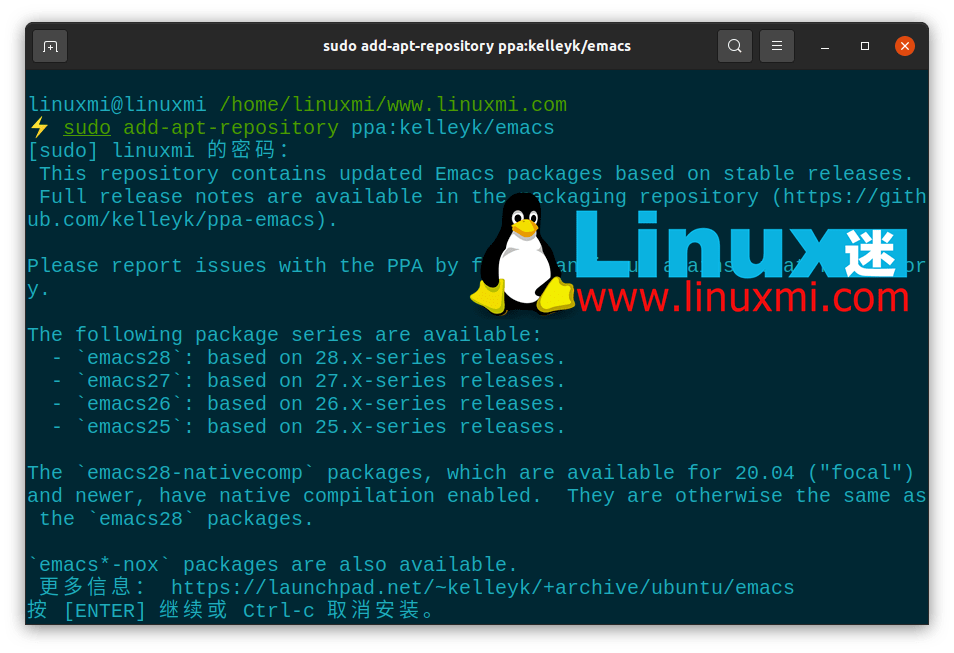The image size is (954, 653).
Task: Open the launchpad.net kelleyk emacs archive URL
Action: [482, 588]
